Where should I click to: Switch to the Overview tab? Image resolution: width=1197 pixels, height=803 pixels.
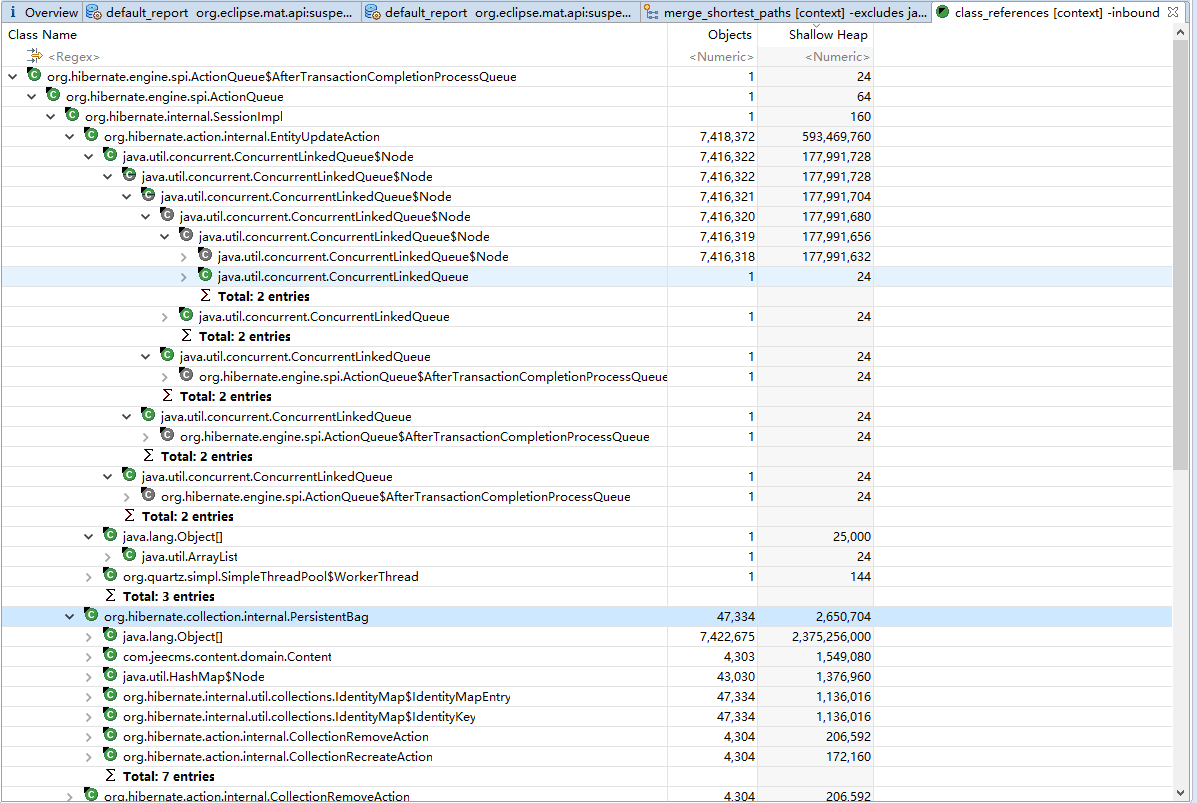tap(42, 13)
